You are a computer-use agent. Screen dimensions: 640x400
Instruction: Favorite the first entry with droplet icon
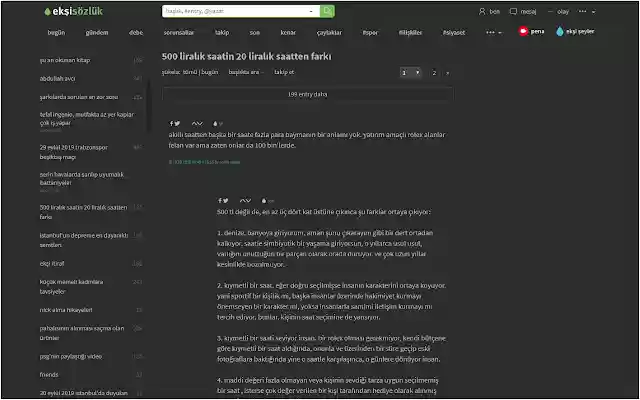tap(216, 124)
